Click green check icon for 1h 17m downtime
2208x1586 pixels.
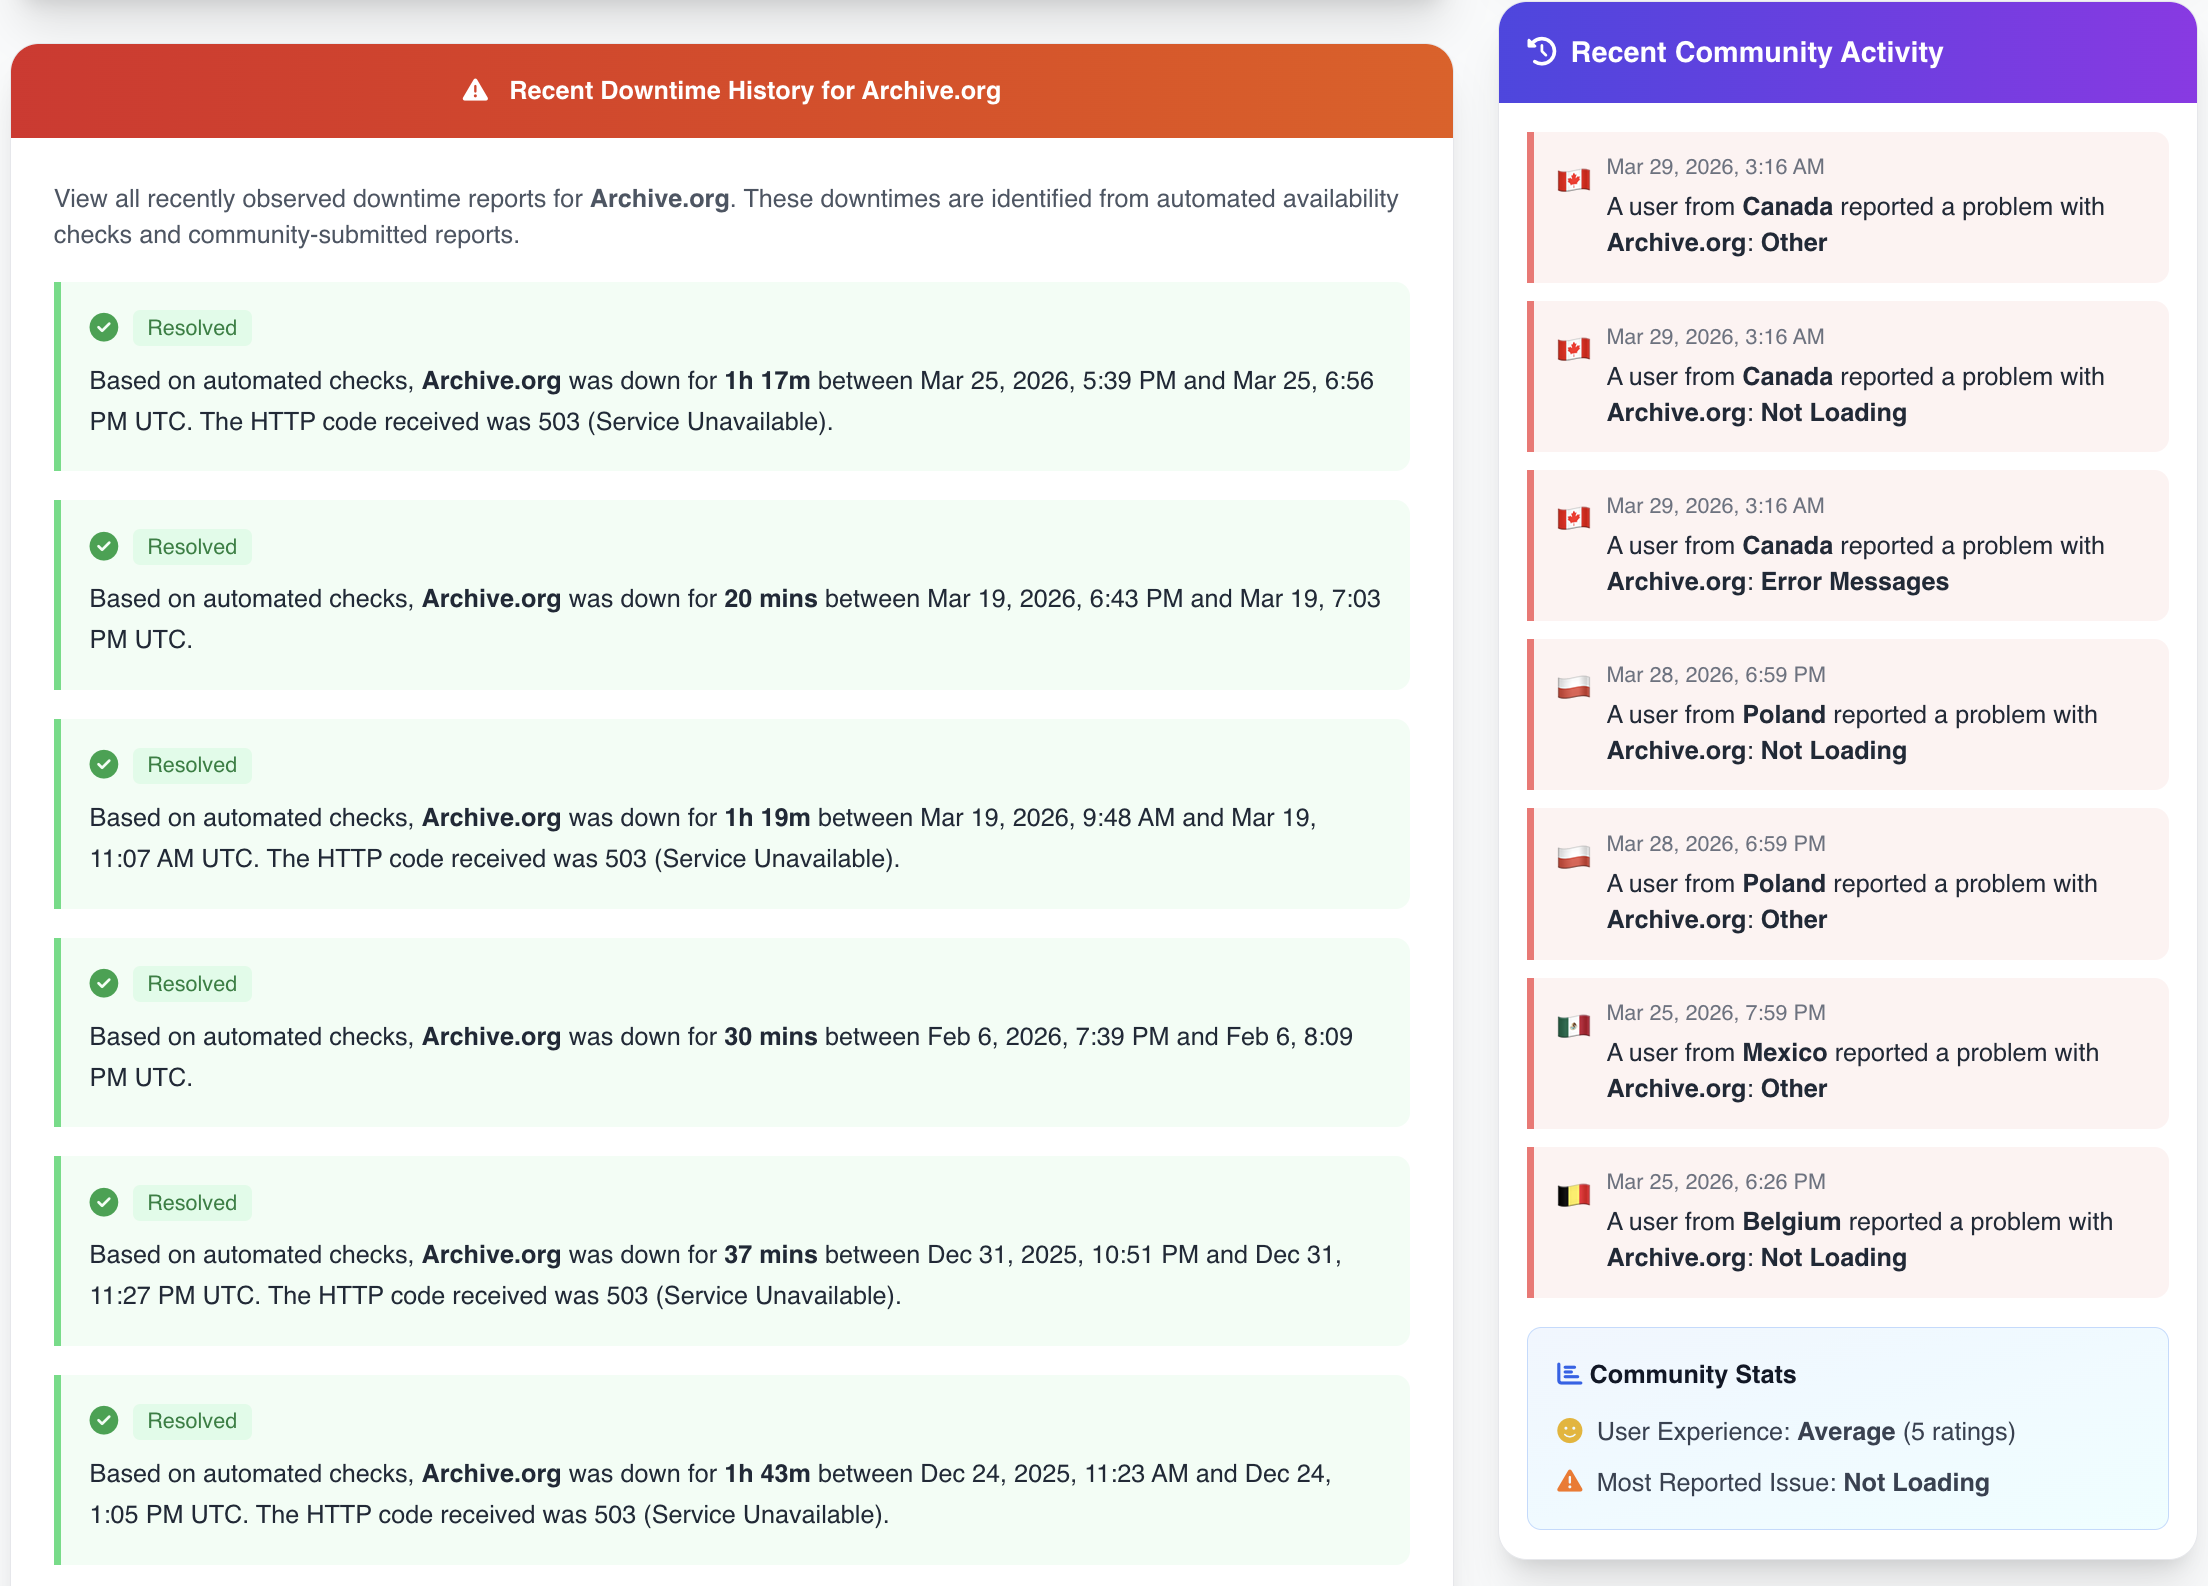[x=104, y=327]
